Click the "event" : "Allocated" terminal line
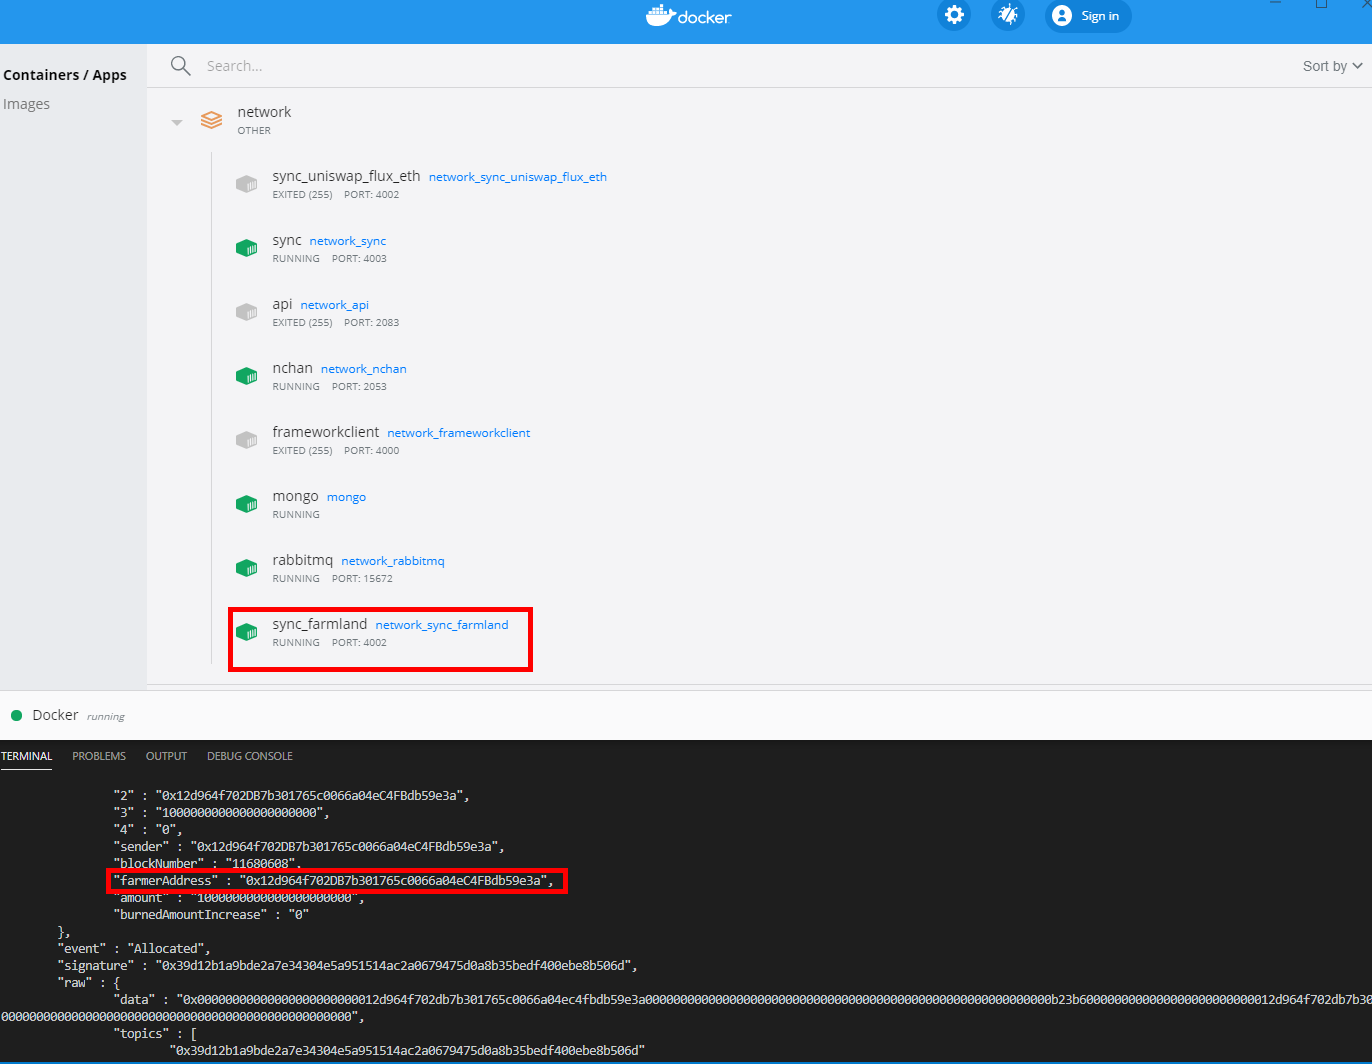 click(134, 949)
